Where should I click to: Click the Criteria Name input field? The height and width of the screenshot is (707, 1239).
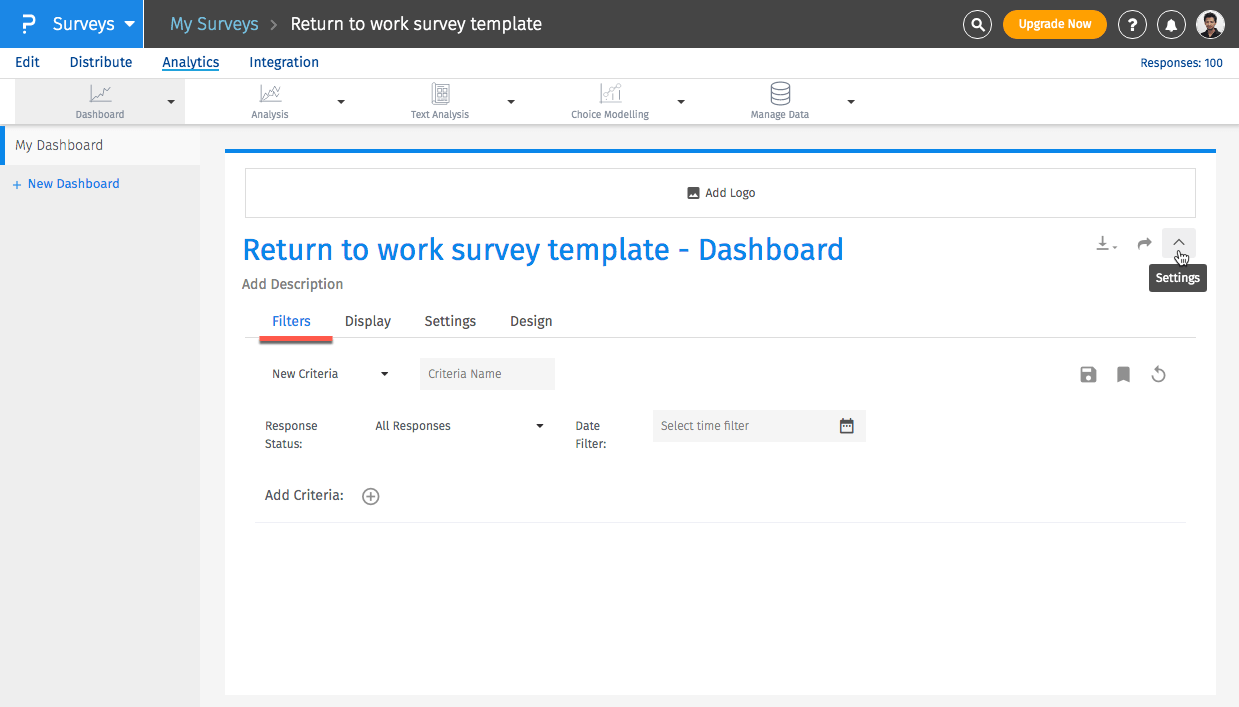(x=487, y=374)
